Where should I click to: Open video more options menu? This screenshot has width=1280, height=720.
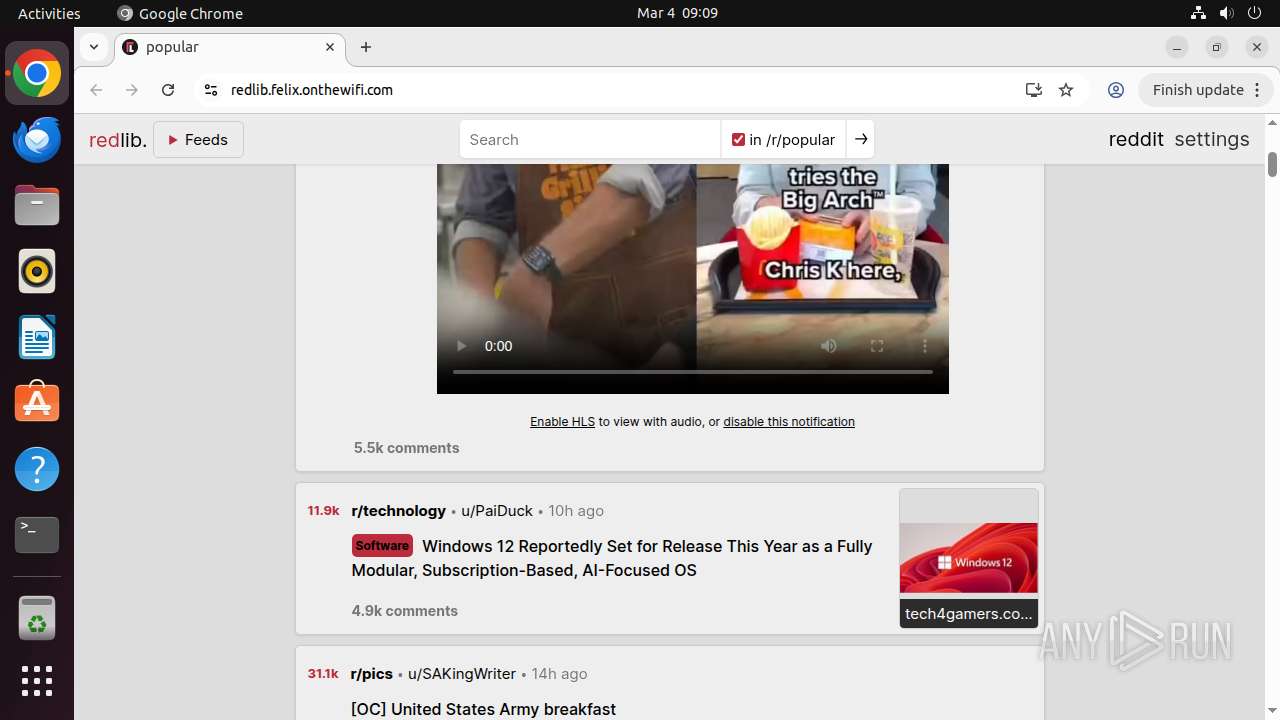925,346
